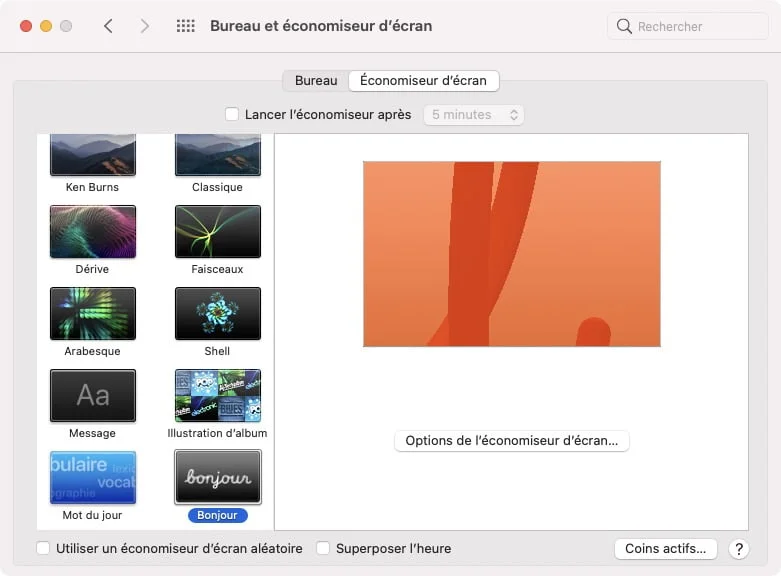Pick the Shell screensaver thumbnail
781x576 pixels.
(218, 313)
